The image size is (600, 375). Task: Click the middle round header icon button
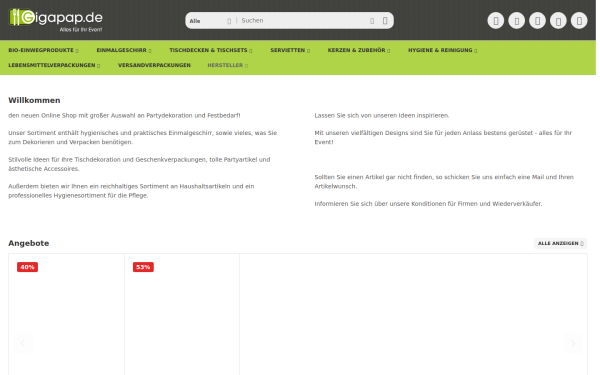(x=537, y=21)
